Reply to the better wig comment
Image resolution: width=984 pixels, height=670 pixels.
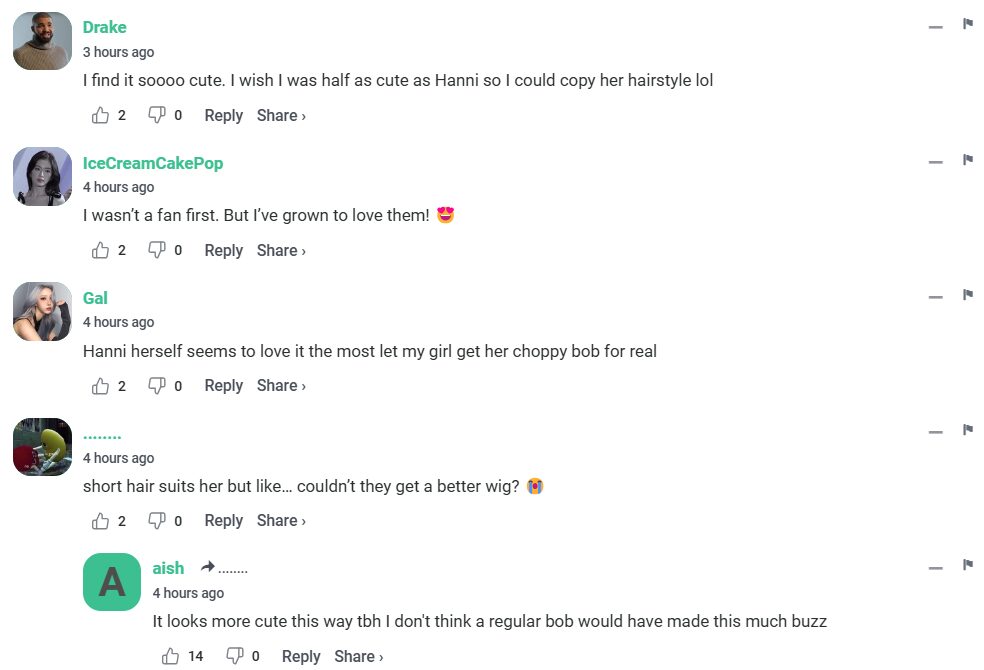pos(223,521)
